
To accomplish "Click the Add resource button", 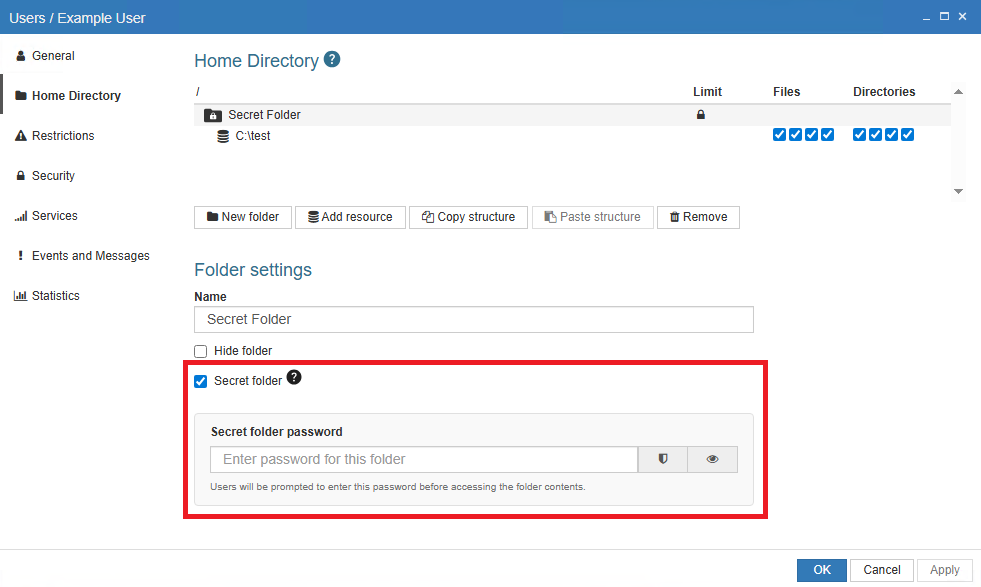I will point(350,217).
